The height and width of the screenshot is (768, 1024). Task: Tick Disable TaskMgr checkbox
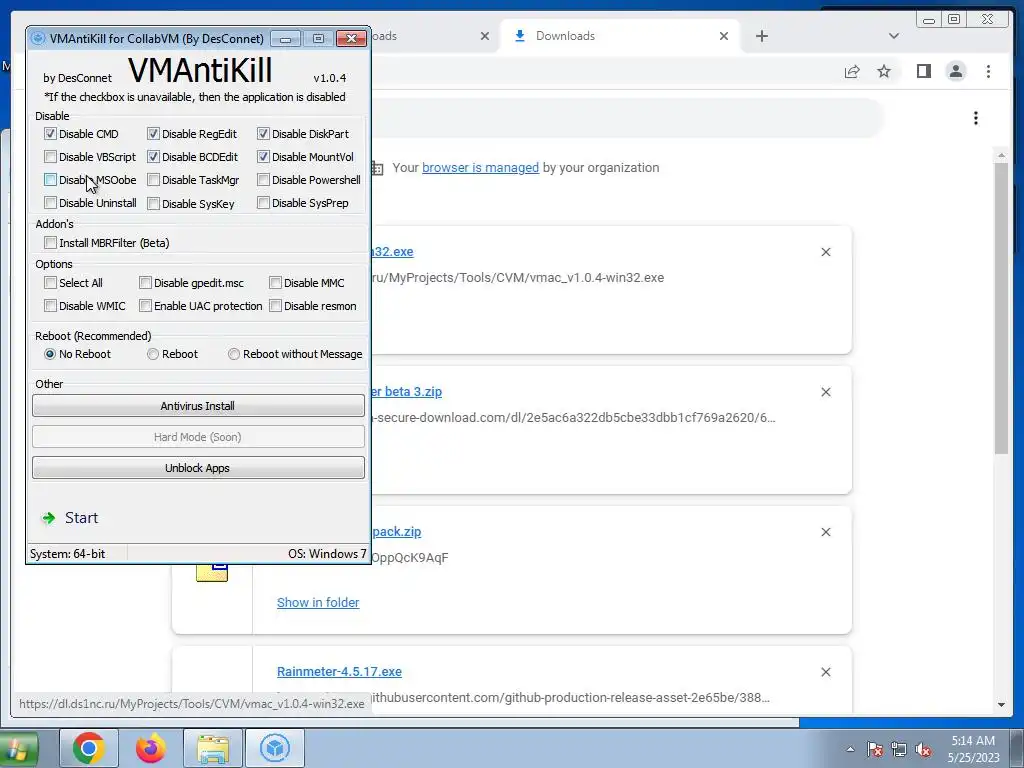[153, 180]
